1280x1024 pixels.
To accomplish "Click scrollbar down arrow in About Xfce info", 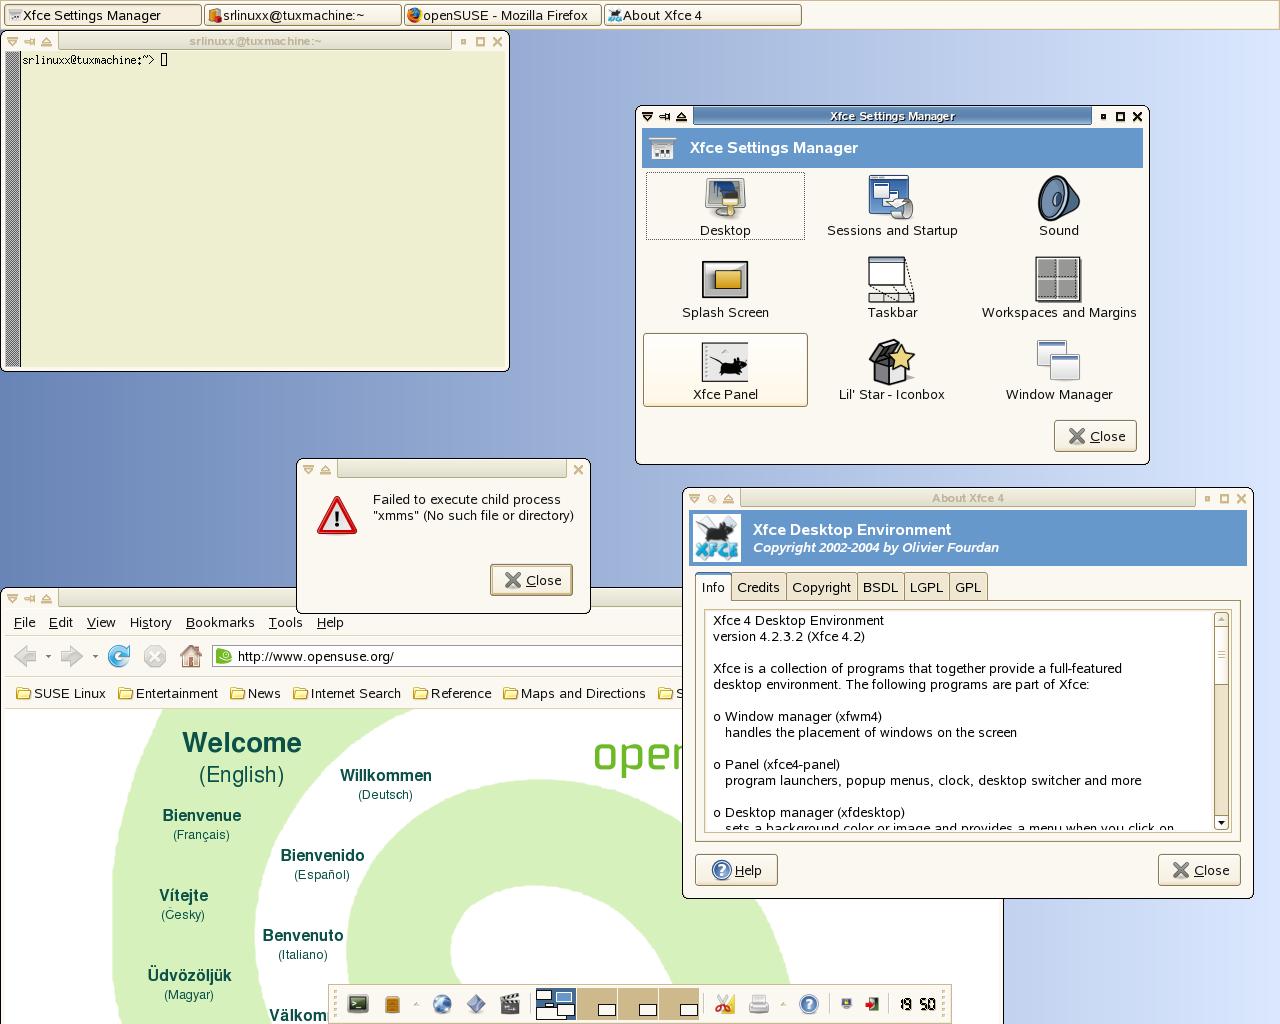I will point(1221,822).
